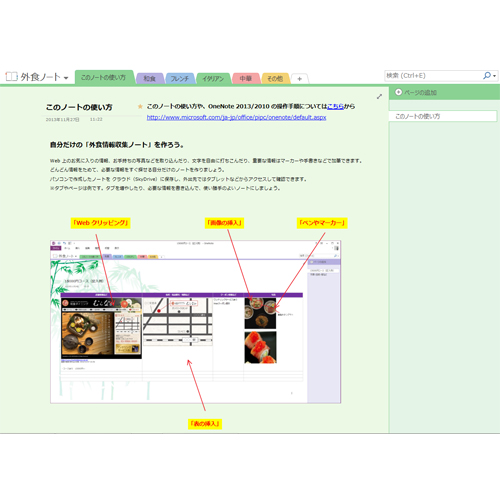Select the このノートの使い方 section tab
Viewport: 500px width, 500px height.
[104, 77]
